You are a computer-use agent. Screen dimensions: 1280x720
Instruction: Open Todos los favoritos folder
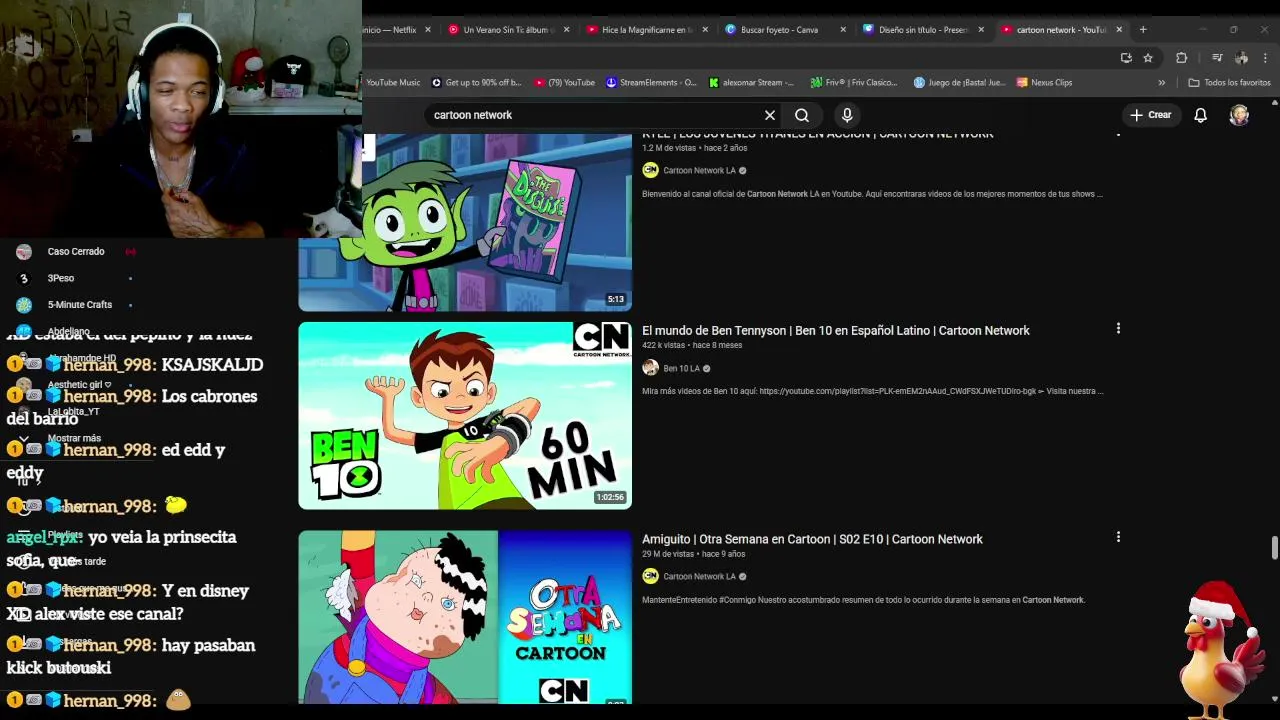click(x=1229, y=83)
